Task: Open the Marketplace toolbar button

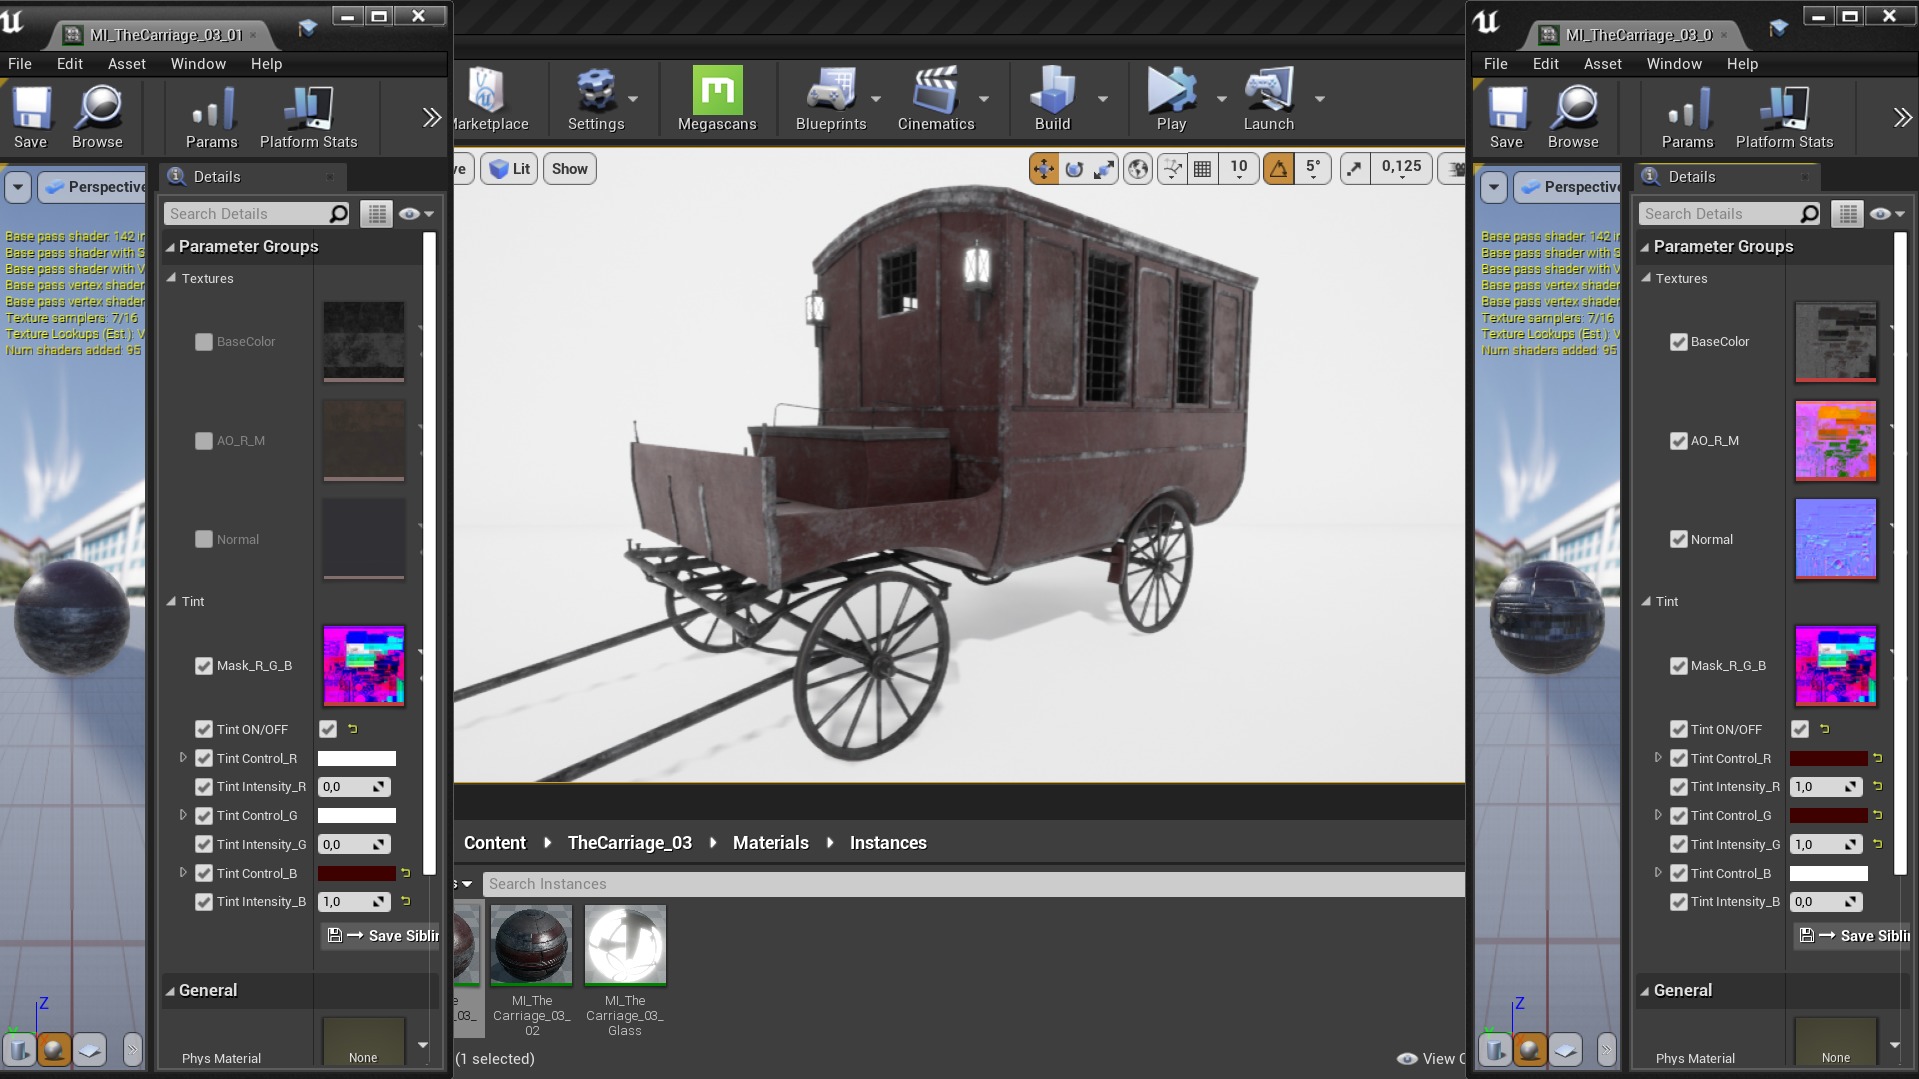Action: pyautogui.click(x=490, y=98)
